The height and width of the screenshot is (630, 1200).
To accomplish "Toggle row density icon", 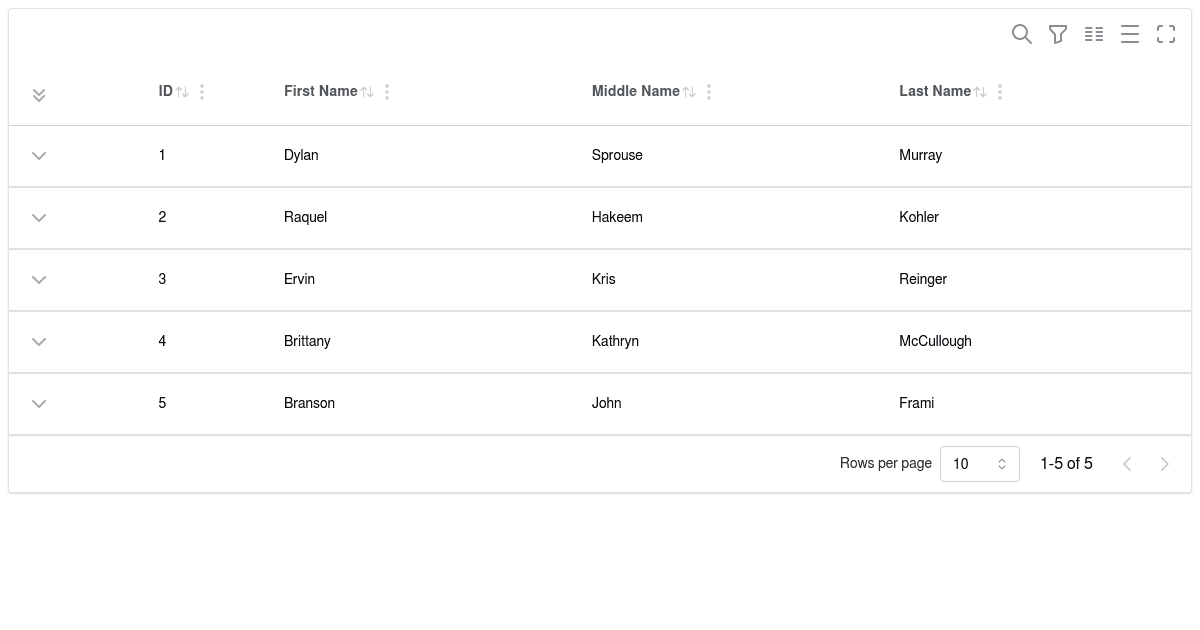I will click(x=1130, y=34).
